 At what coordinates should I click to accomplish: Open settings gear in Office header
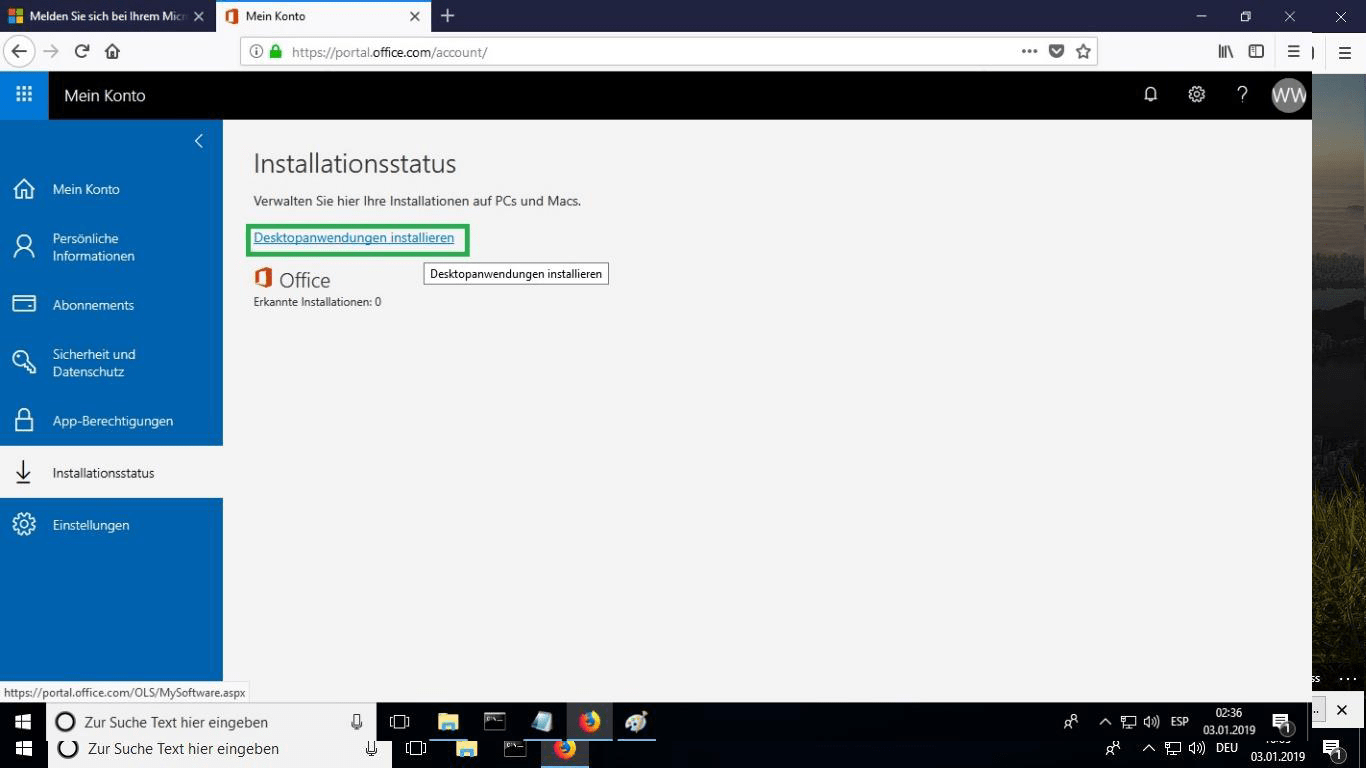(x=1196, y=95)
